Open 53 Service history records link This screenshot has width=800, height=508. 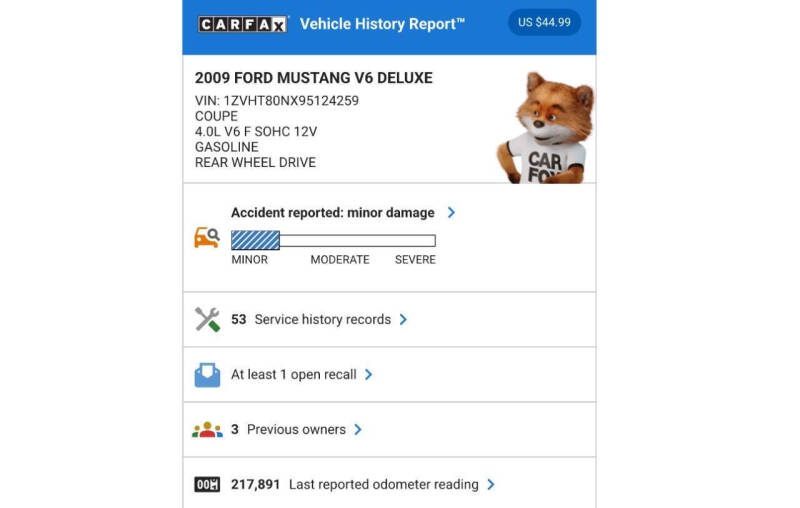click(x=311, y=319)
